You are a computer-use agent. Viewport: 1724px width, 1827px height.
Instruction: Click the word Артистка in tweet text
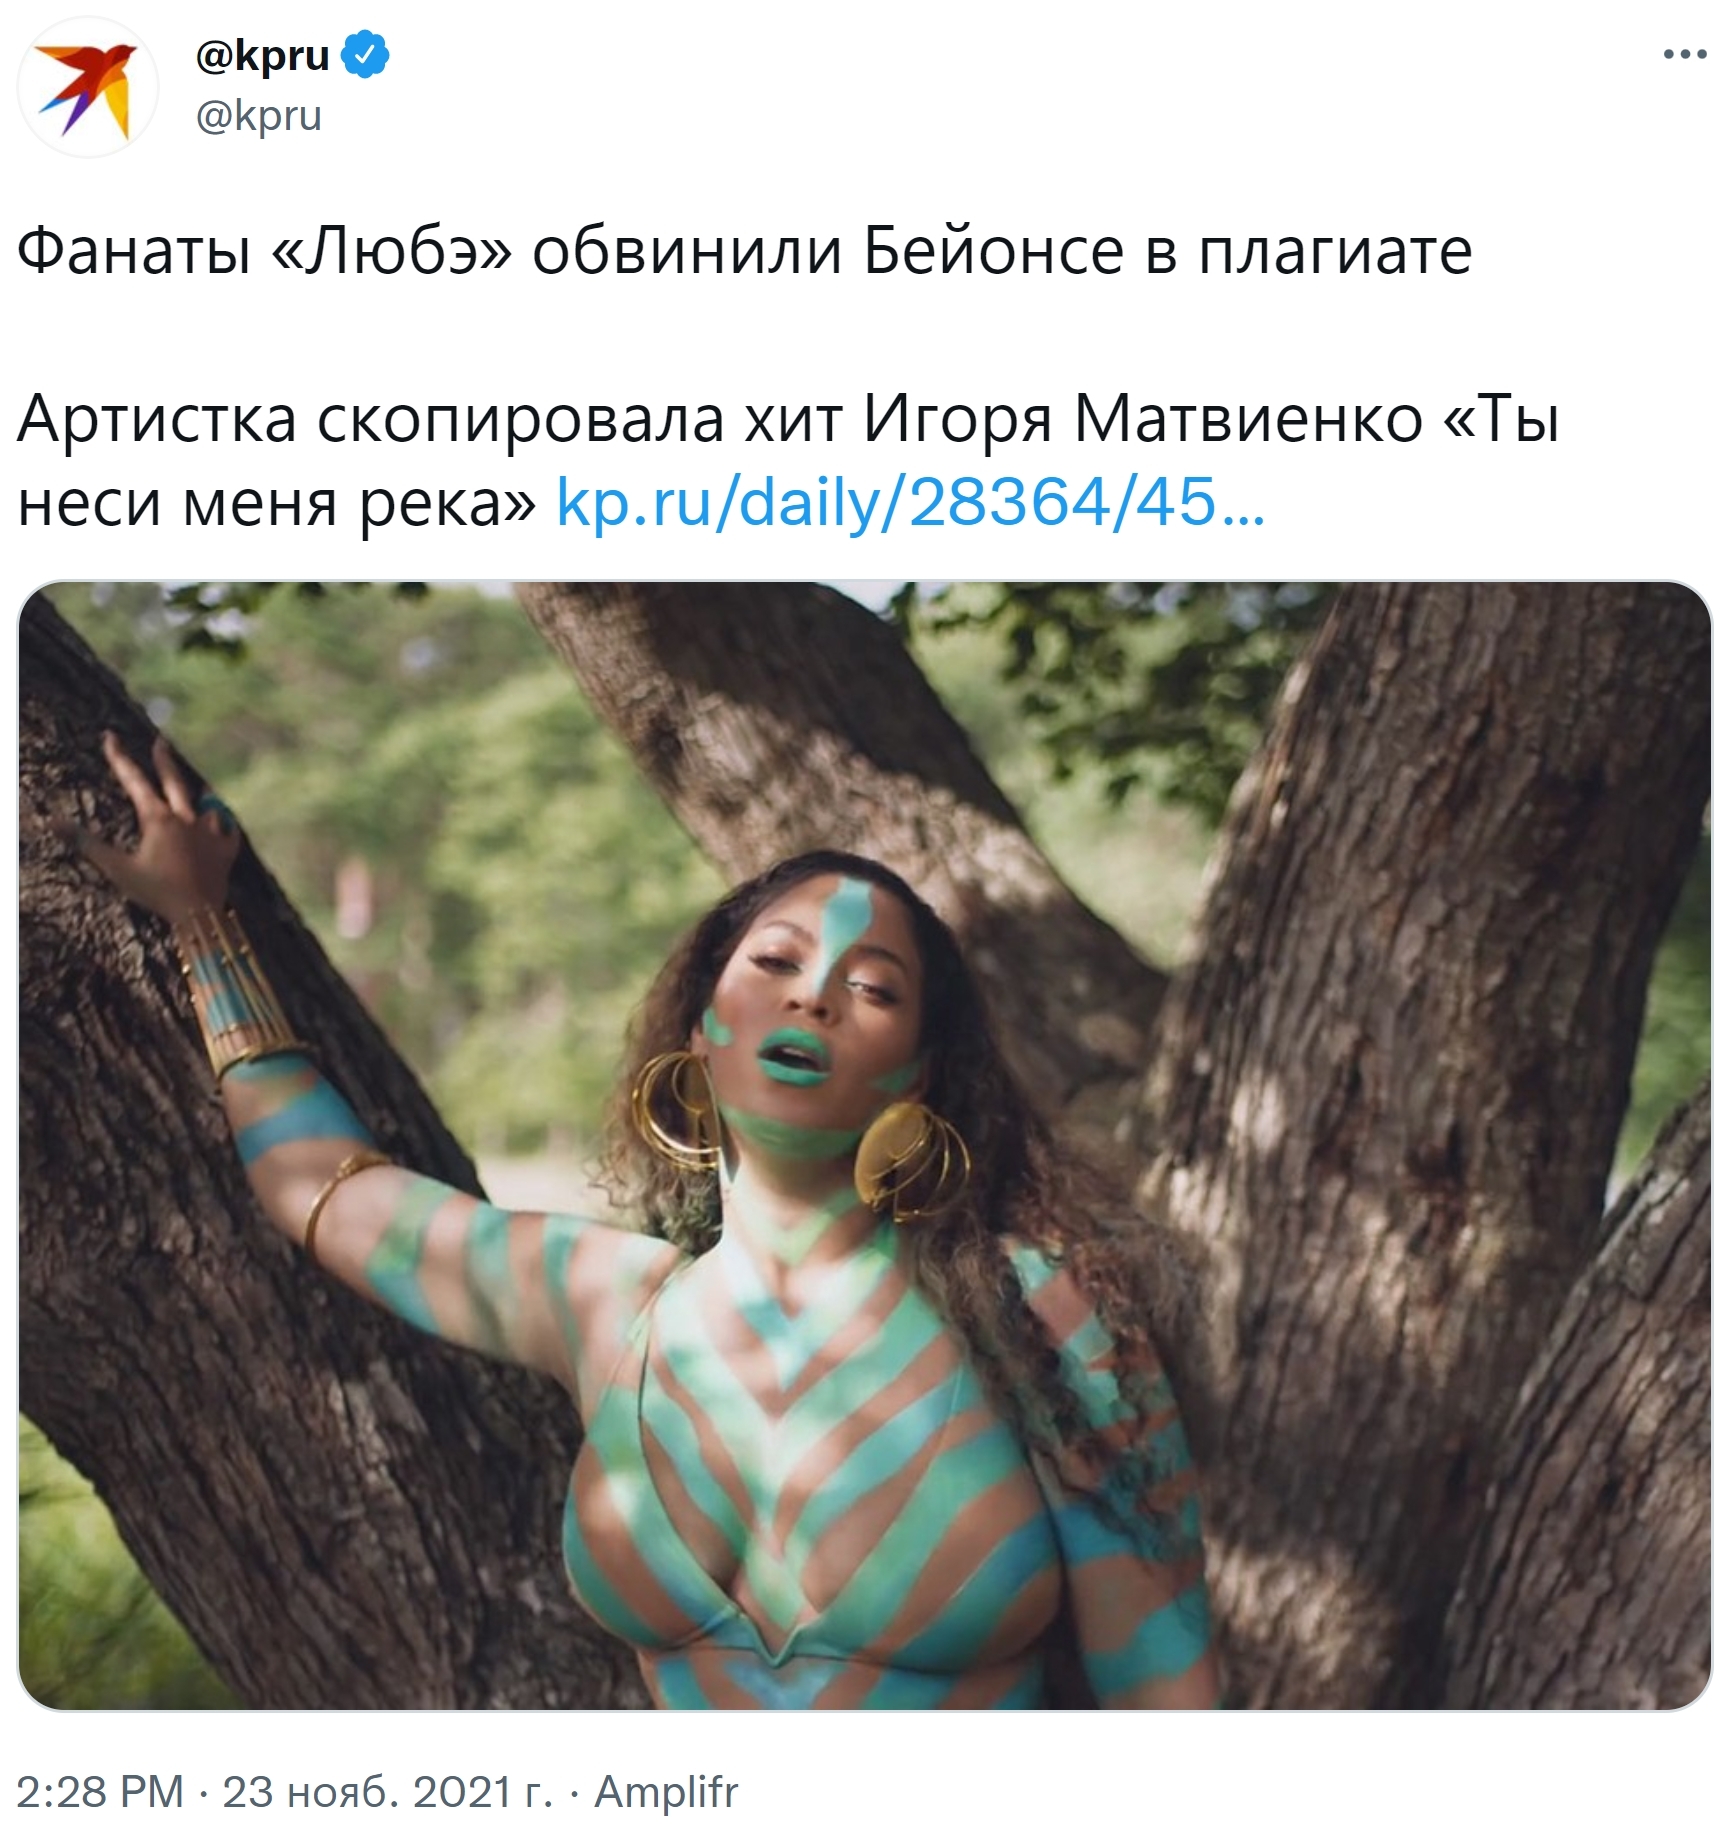tap(157, 420)
